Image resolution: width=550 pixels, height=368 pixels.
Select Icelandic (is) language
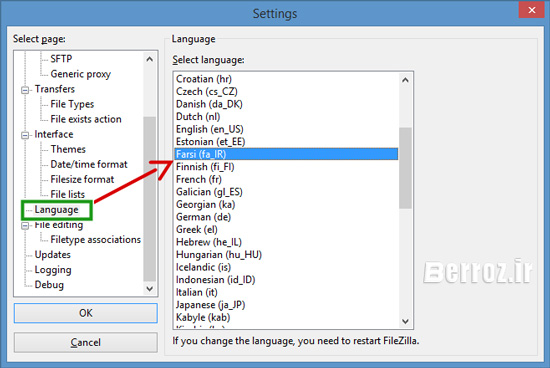[x=286, y=267]
